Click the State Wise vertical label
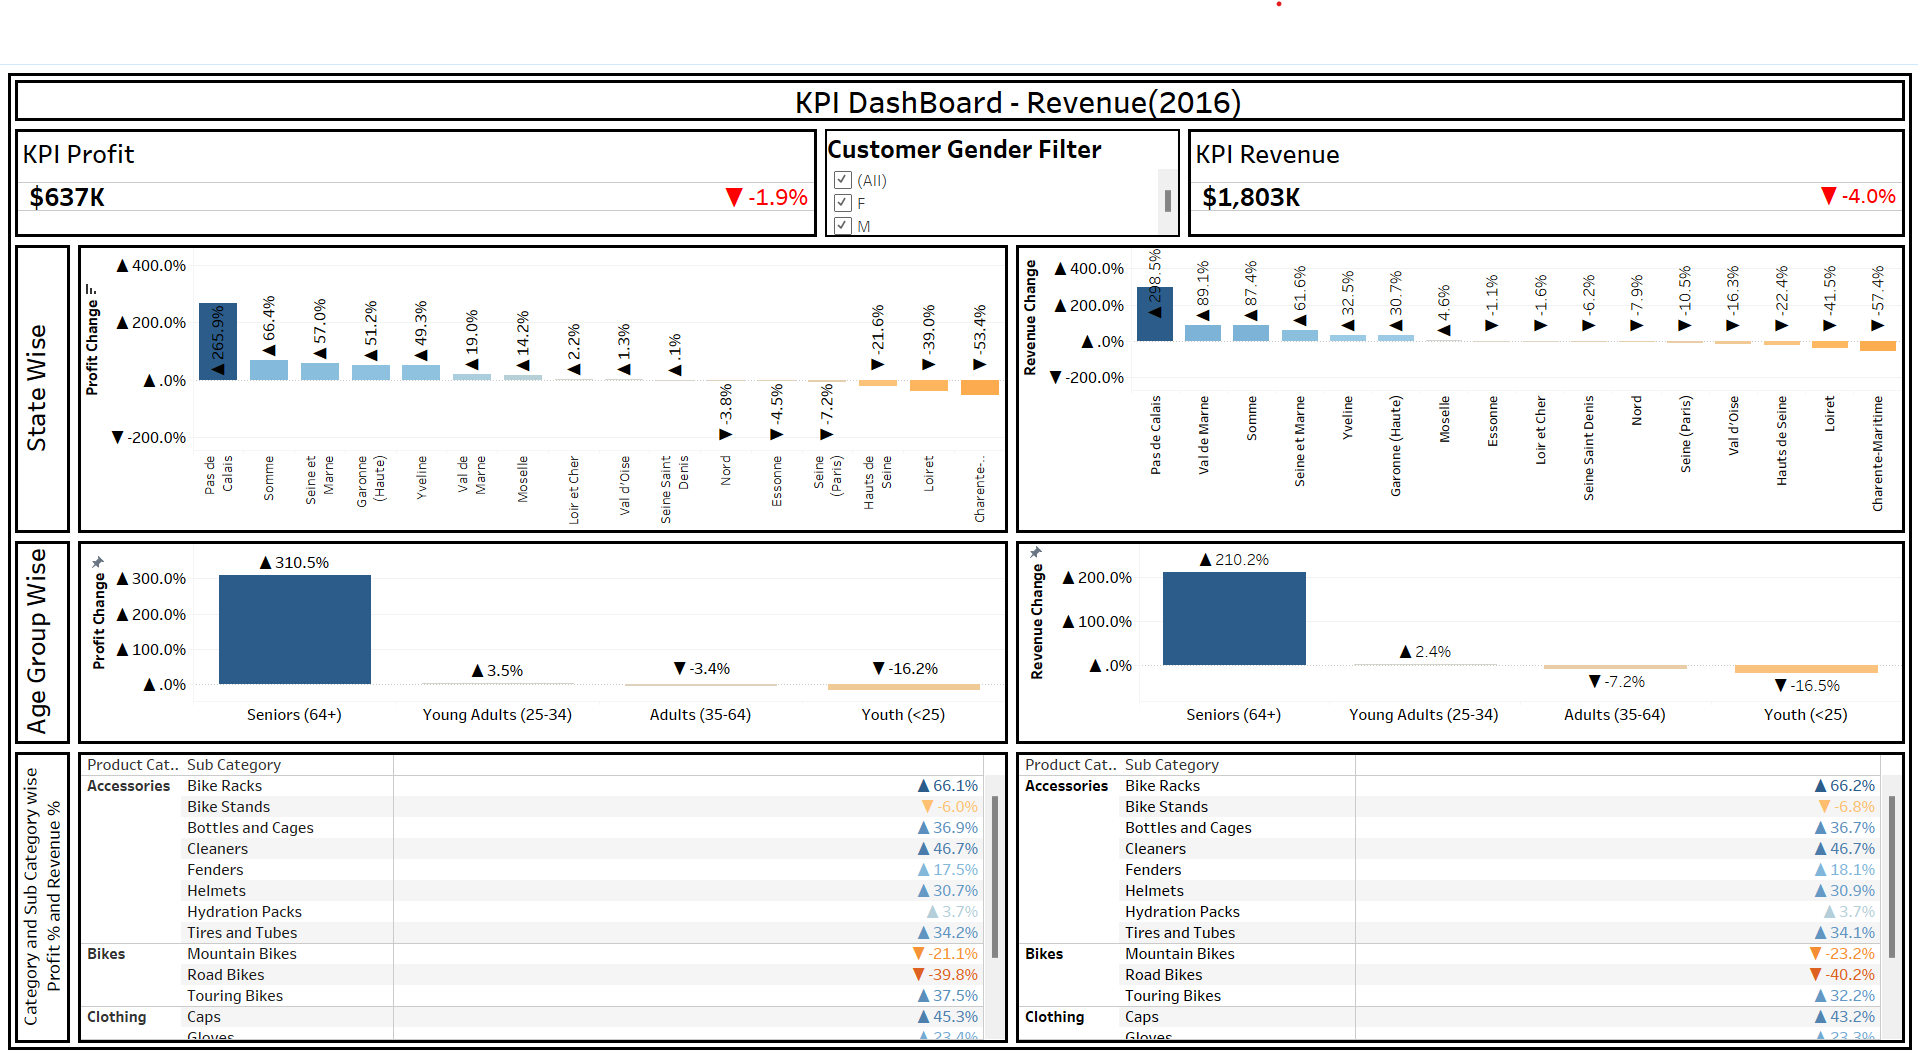This screenshot has height=1056, width=1918. pos(37,388)
